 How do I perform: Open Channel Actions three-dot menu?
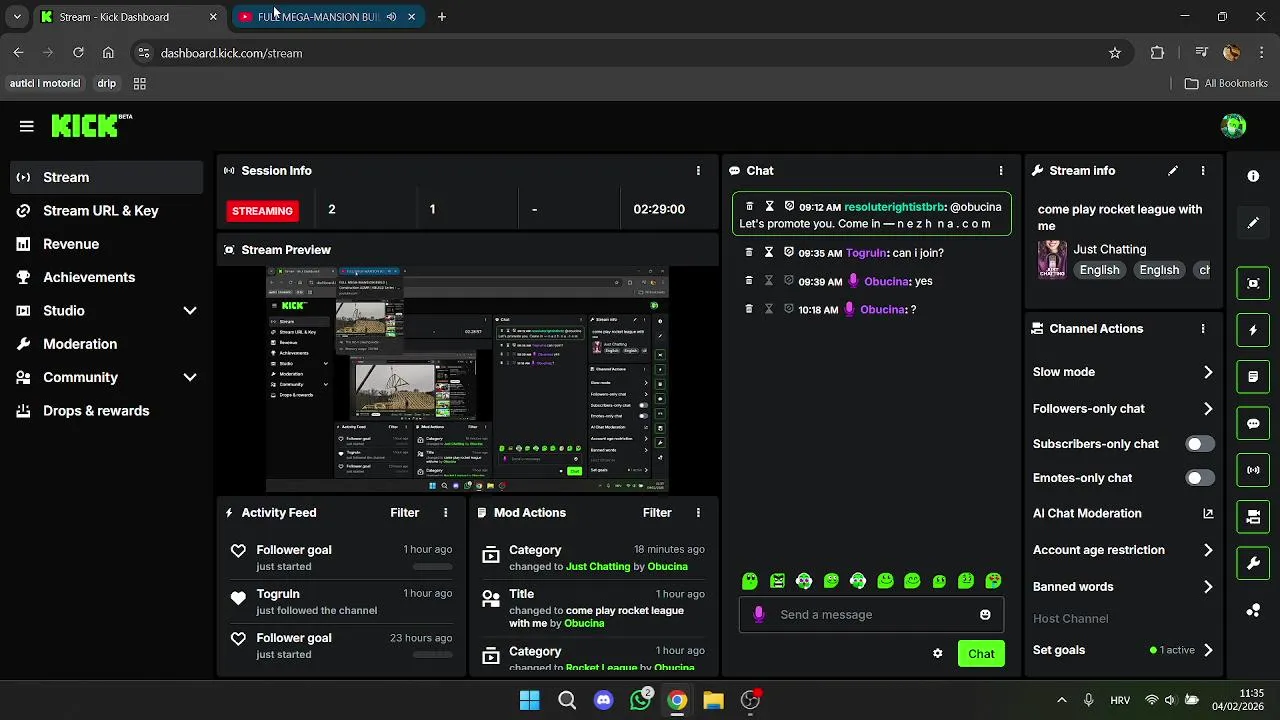(x=1203, y=329)
